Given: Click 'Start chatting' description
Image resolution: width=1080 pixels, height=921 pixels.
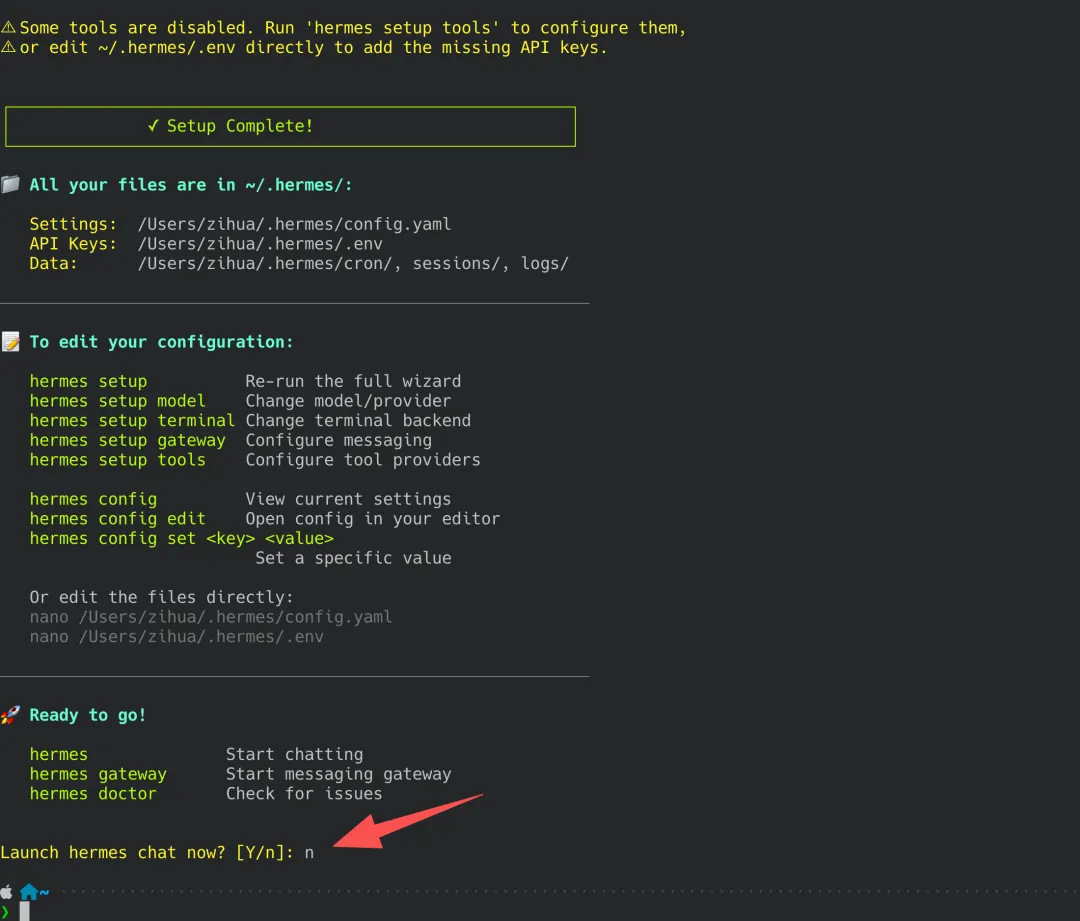Looking at the screenshot, I should pyautogui.click(x=295, y=754).
